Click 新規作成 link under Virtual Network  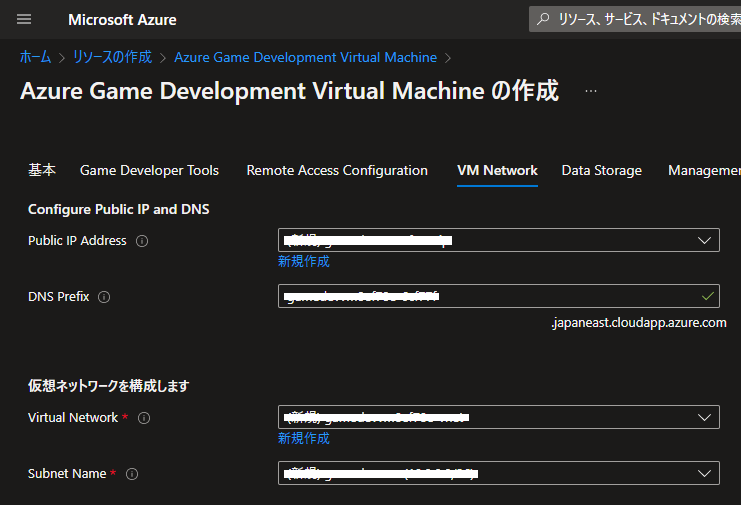[303, 438]
